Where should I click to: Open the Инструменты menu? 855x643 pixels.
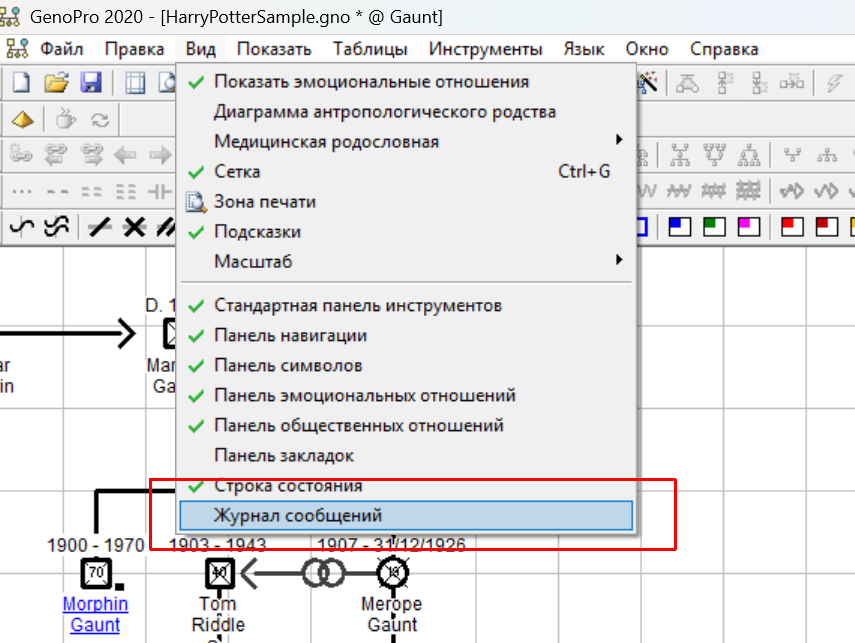[485, 49]
